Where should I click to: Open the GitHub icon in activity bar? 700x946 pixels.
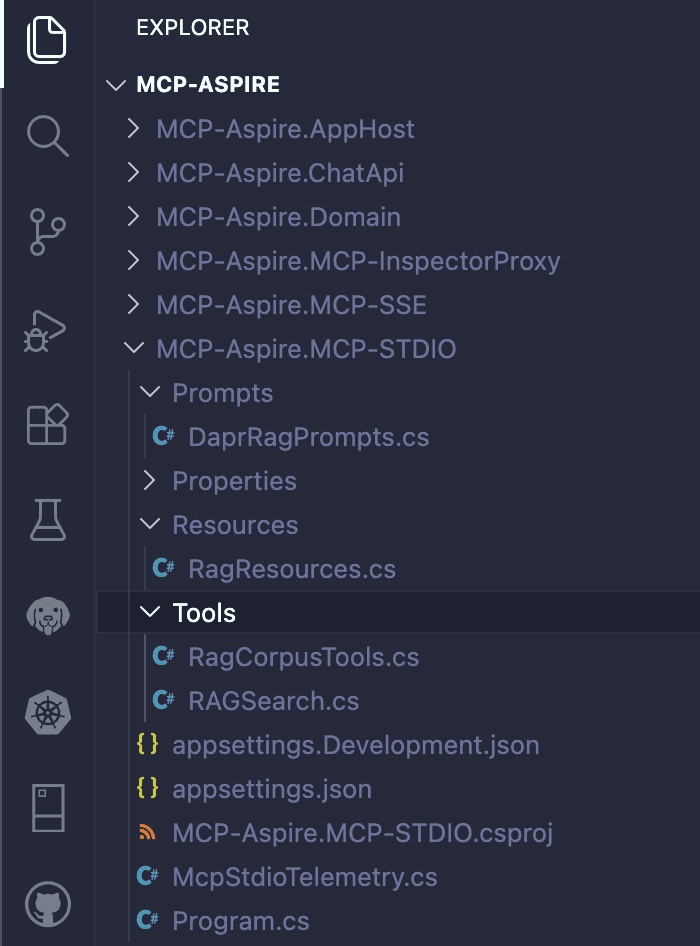click(x=48, y=904)
